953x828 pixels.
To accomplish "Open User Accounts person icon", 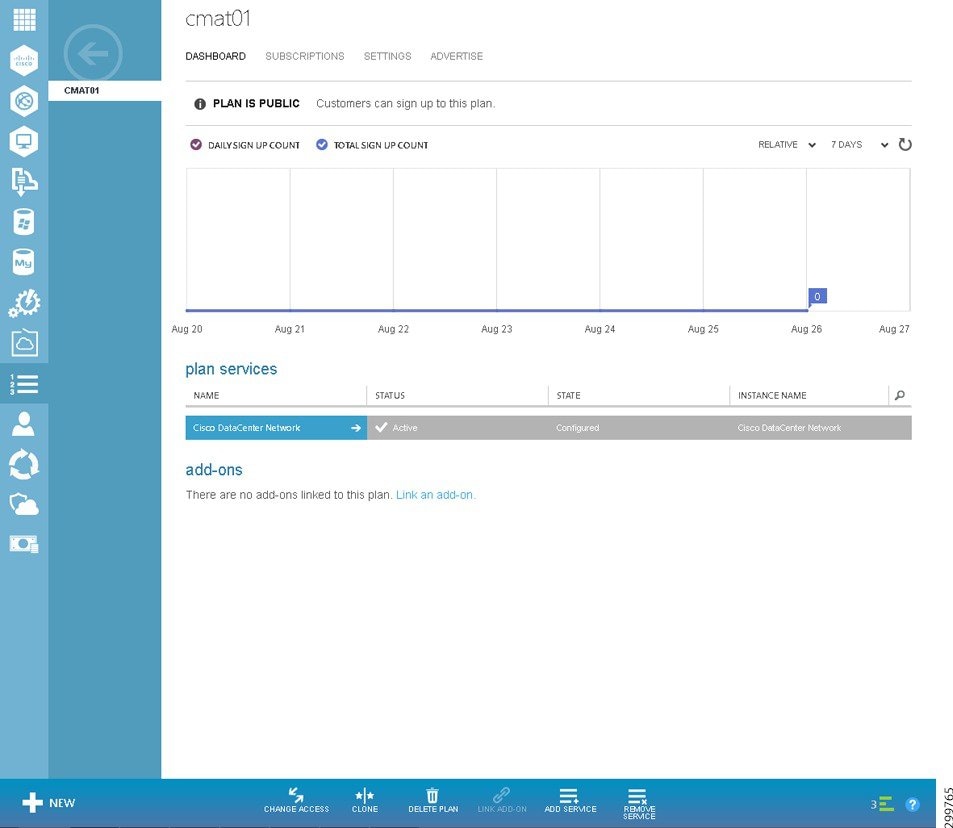I will point(24,424).
